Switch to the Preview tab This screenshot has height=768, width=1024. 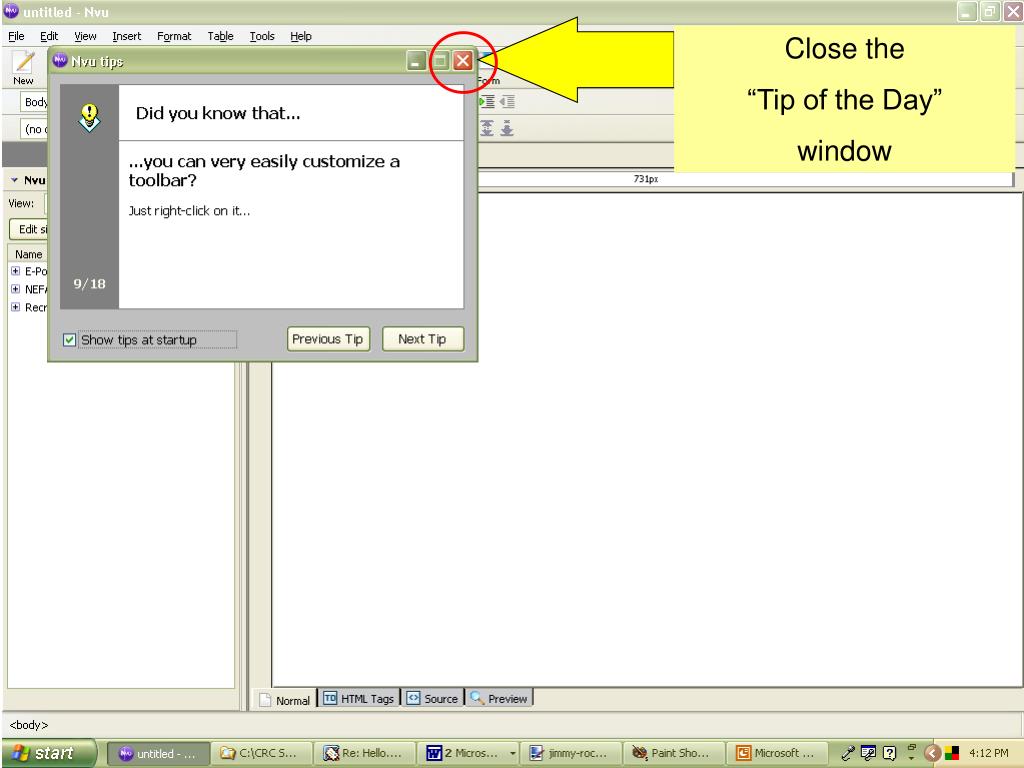pos(499,698)
